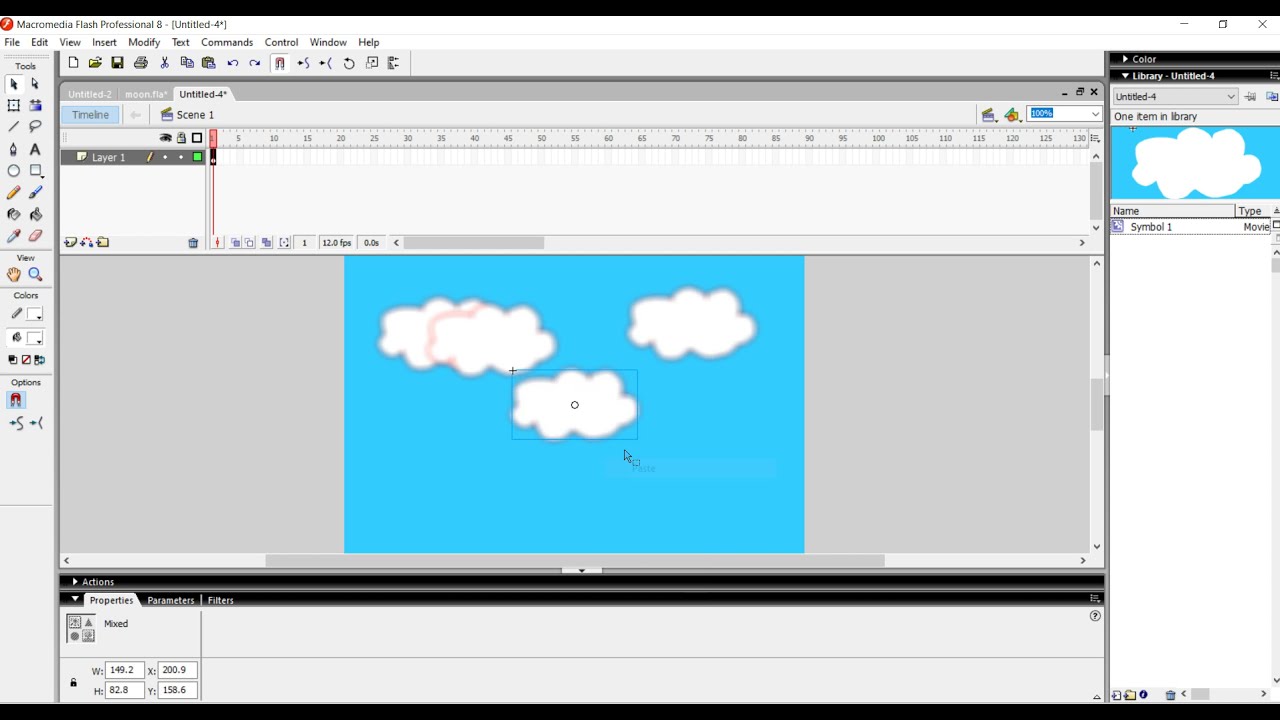Screen dimensions: 1280x720
Task: Open the Commands menu
Action: [x=227, y=43]
